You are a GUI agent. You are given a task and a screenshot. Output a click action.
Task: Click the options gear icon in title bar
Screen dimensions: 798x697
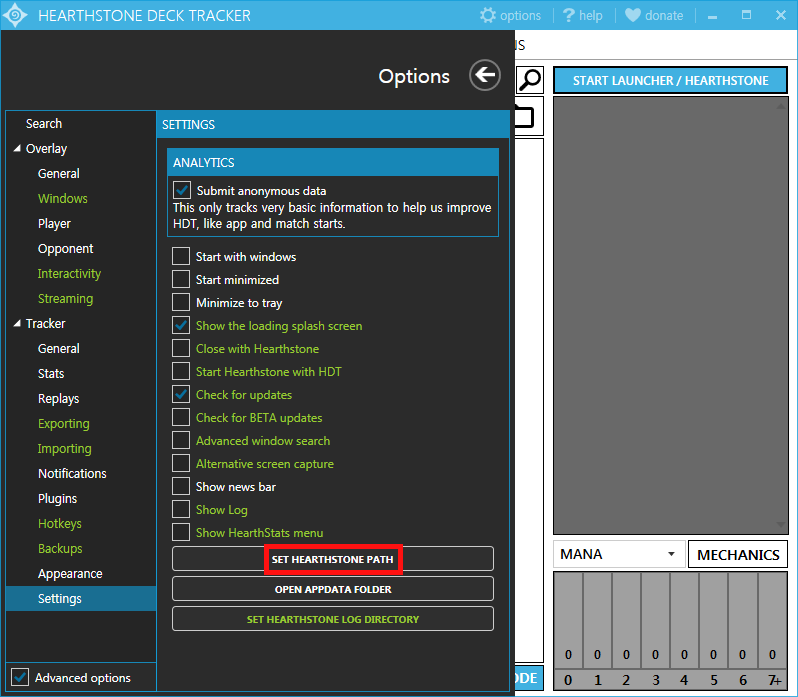(488, 15)
